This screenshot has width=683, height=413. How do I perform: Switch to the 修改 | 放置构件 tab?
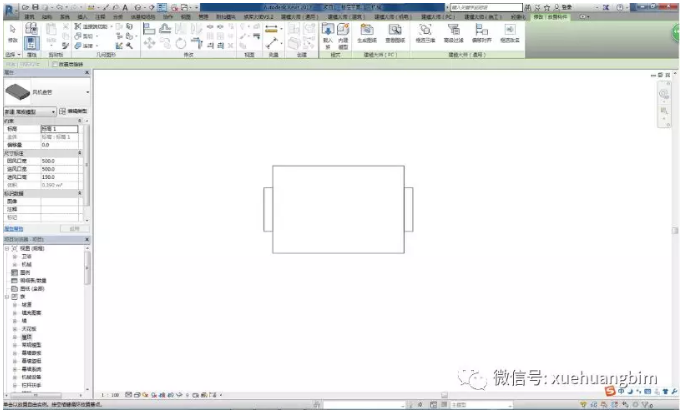551,17
